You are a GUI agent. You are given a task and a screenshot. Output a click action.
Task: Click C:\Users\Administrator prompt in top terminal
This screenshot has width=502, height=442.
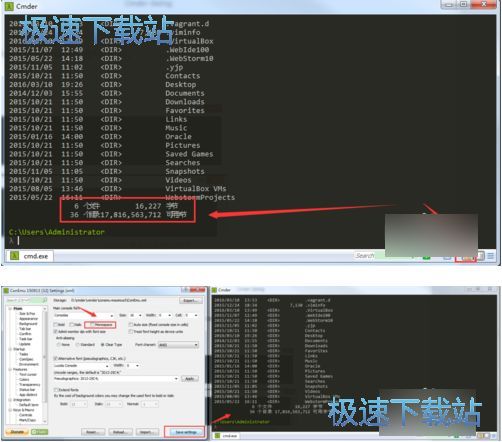point(57,232)
